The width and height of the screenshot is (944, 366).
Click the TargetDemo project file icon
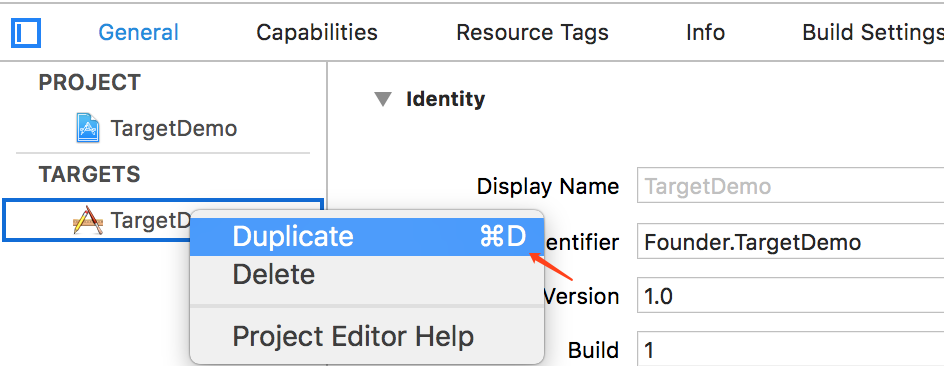88,128
